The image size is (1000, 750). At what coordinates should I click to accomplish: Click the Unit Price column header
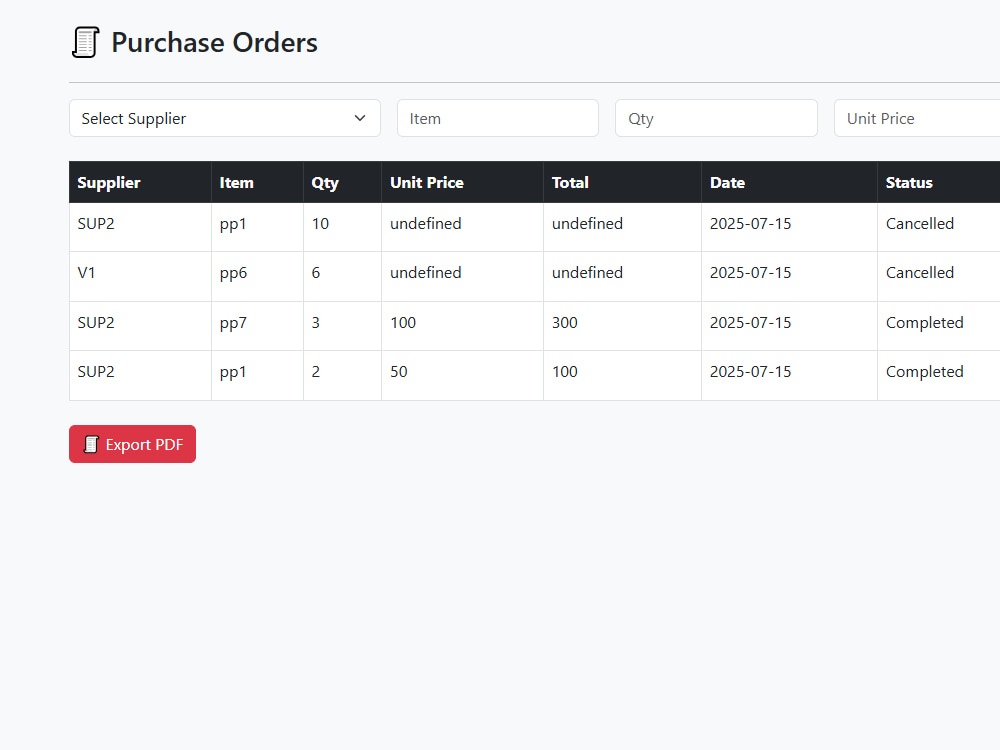click(462, 182)
